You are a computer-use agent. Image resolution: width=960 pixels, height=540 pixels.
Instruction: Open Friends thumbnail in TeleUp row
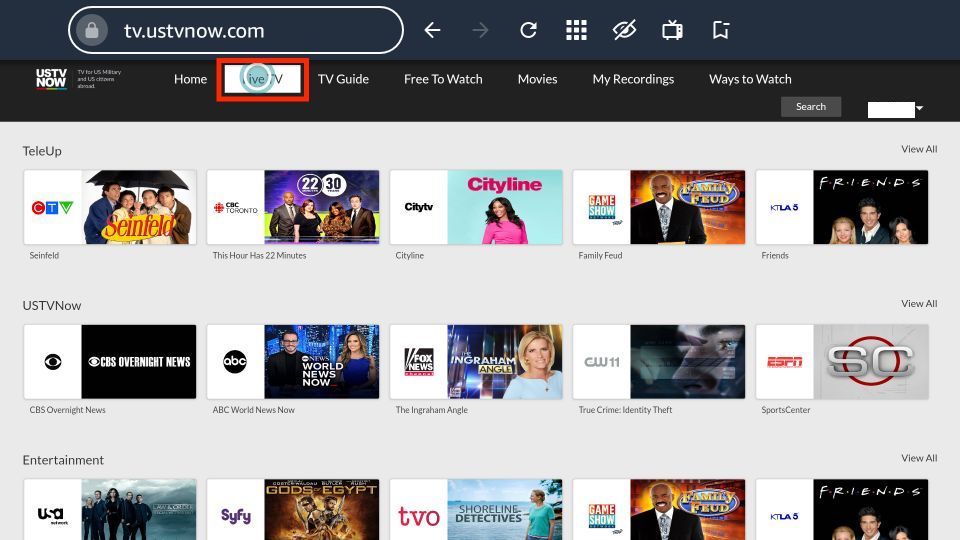(871, 207)
